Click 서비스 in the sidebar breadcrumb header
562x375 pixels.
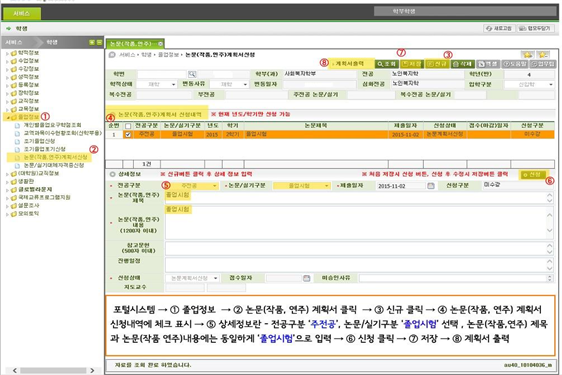click(x=14, y=42)
